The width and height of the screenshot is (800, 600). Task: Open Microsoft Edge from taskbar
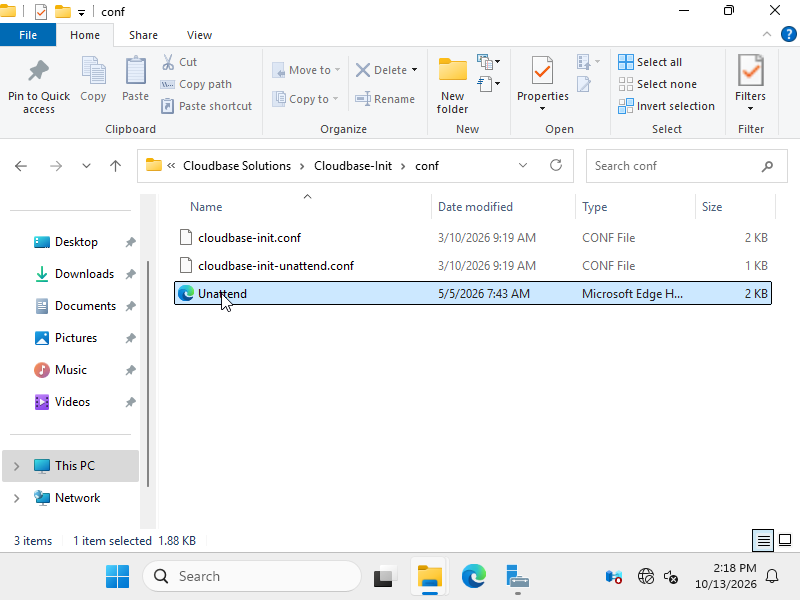coord(473,577)
